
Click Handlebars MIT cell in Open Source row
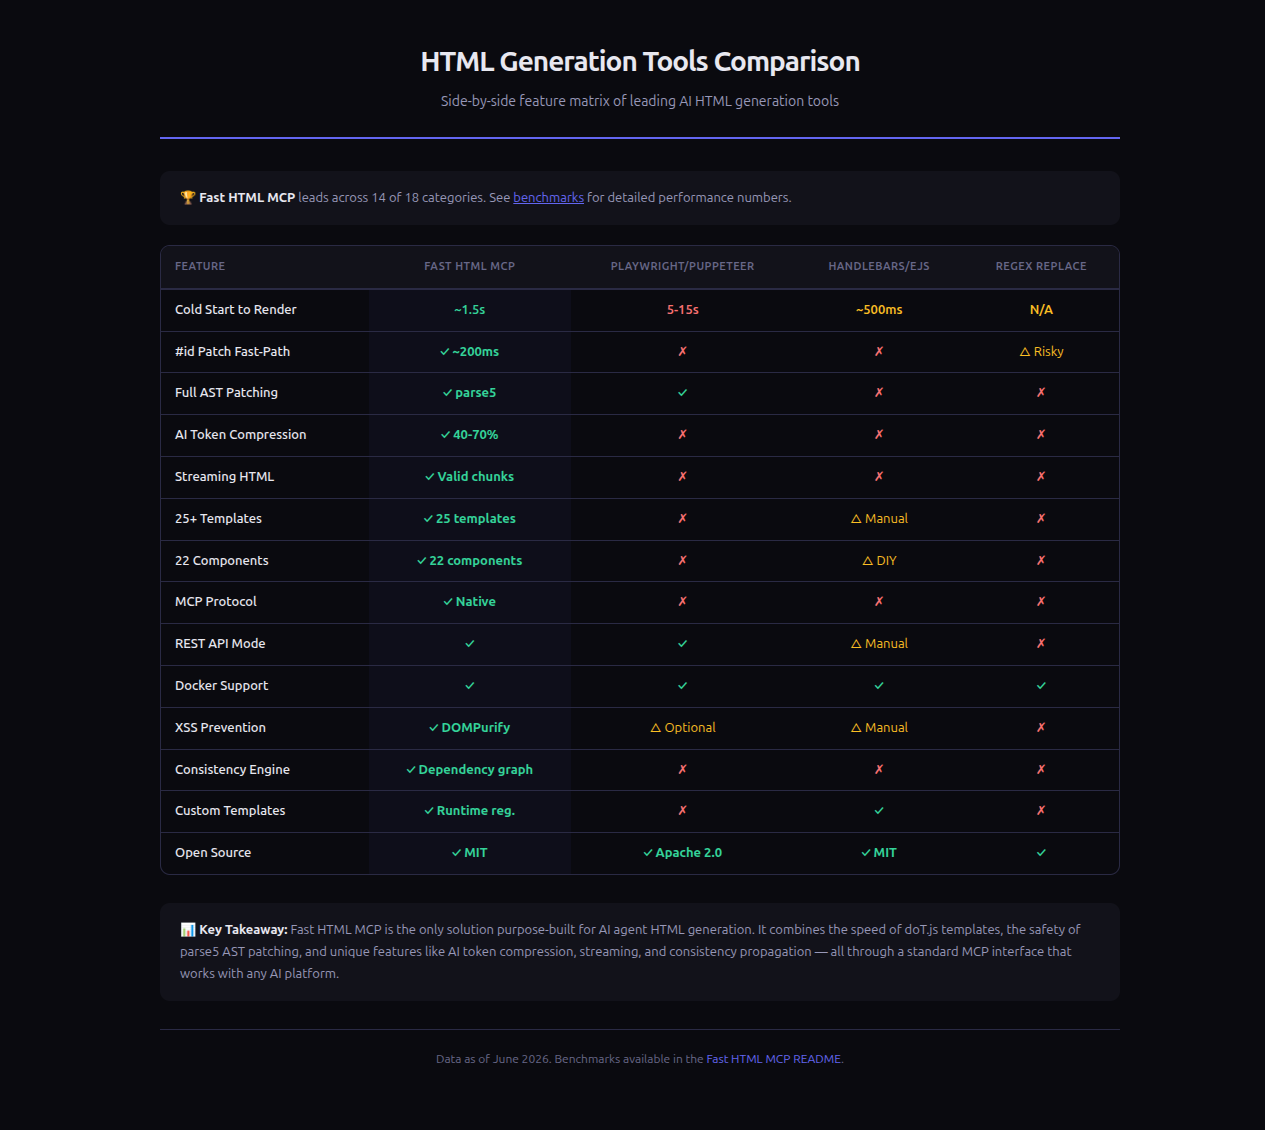tap(879, 853)
